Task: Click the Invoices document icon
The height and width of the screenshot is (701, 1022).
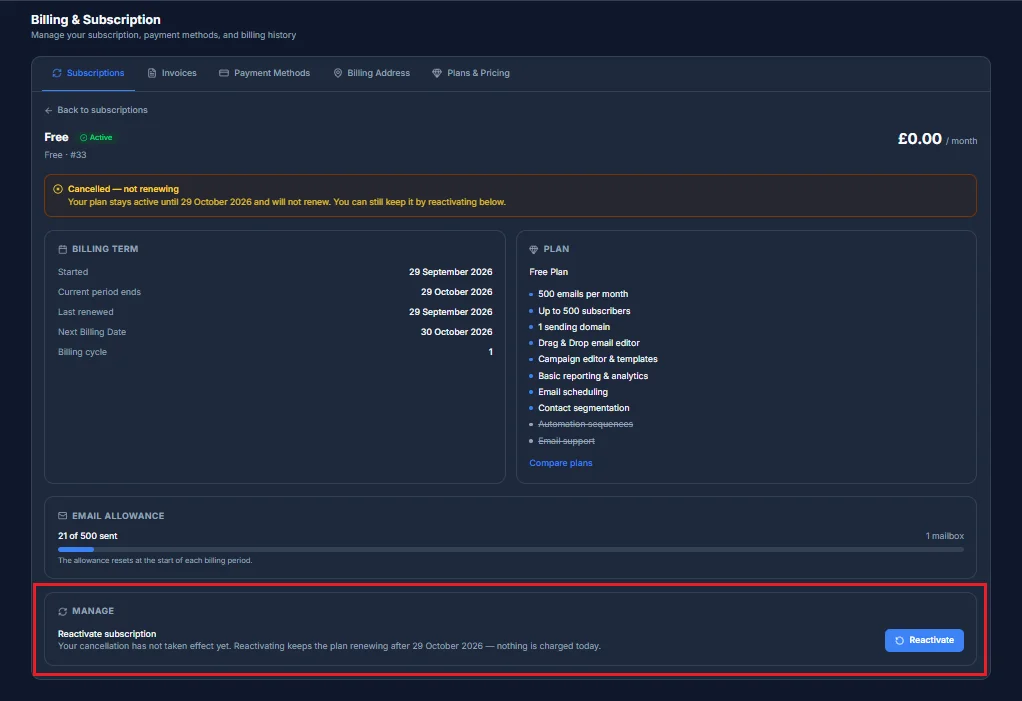Action: tap(152, 73)
